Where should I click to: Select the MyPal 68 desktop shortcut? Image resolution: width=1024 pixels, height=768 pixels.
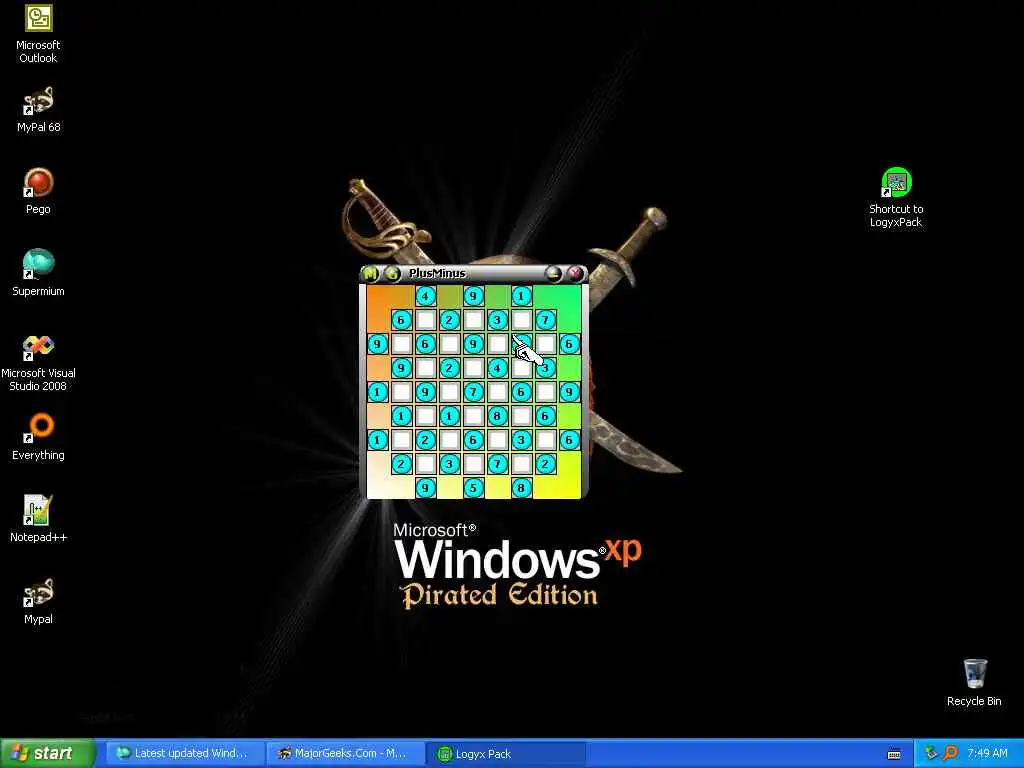click(38, 110)
